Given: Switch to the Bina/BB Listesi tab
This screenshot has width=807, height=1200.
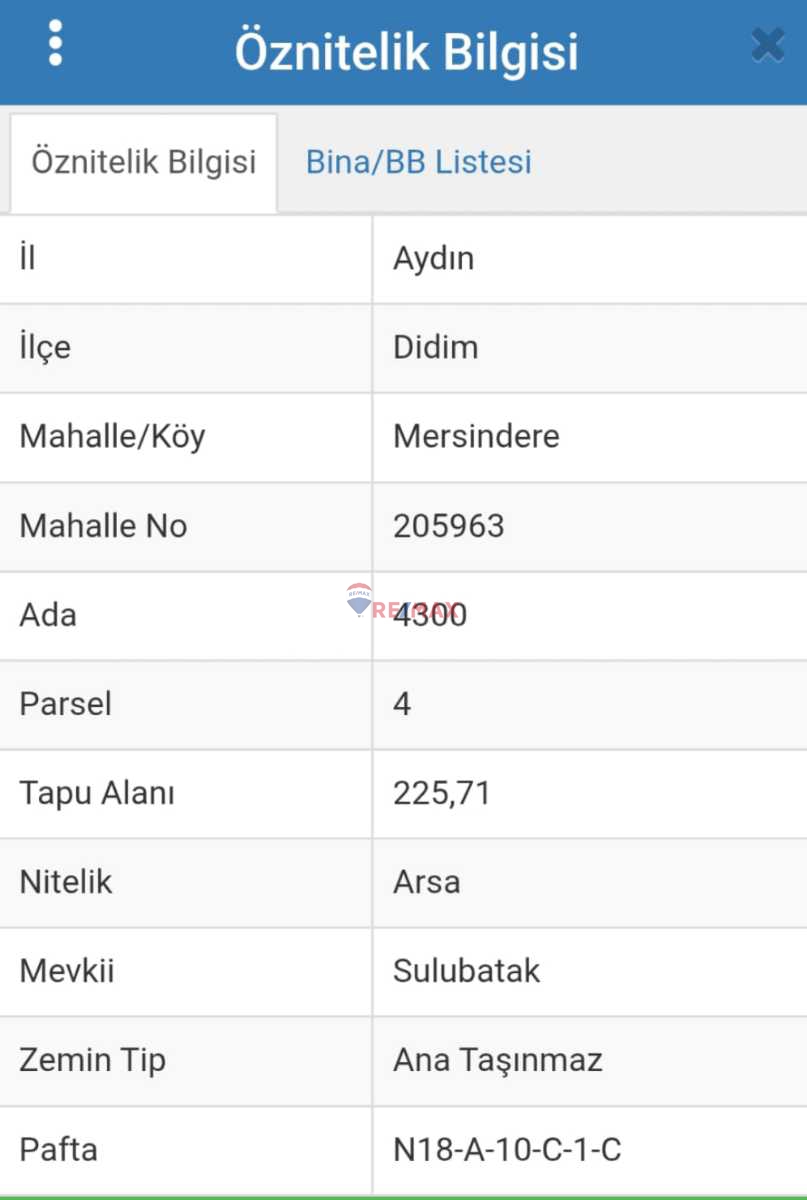Looking at the screenshot, I should point(418,161).
